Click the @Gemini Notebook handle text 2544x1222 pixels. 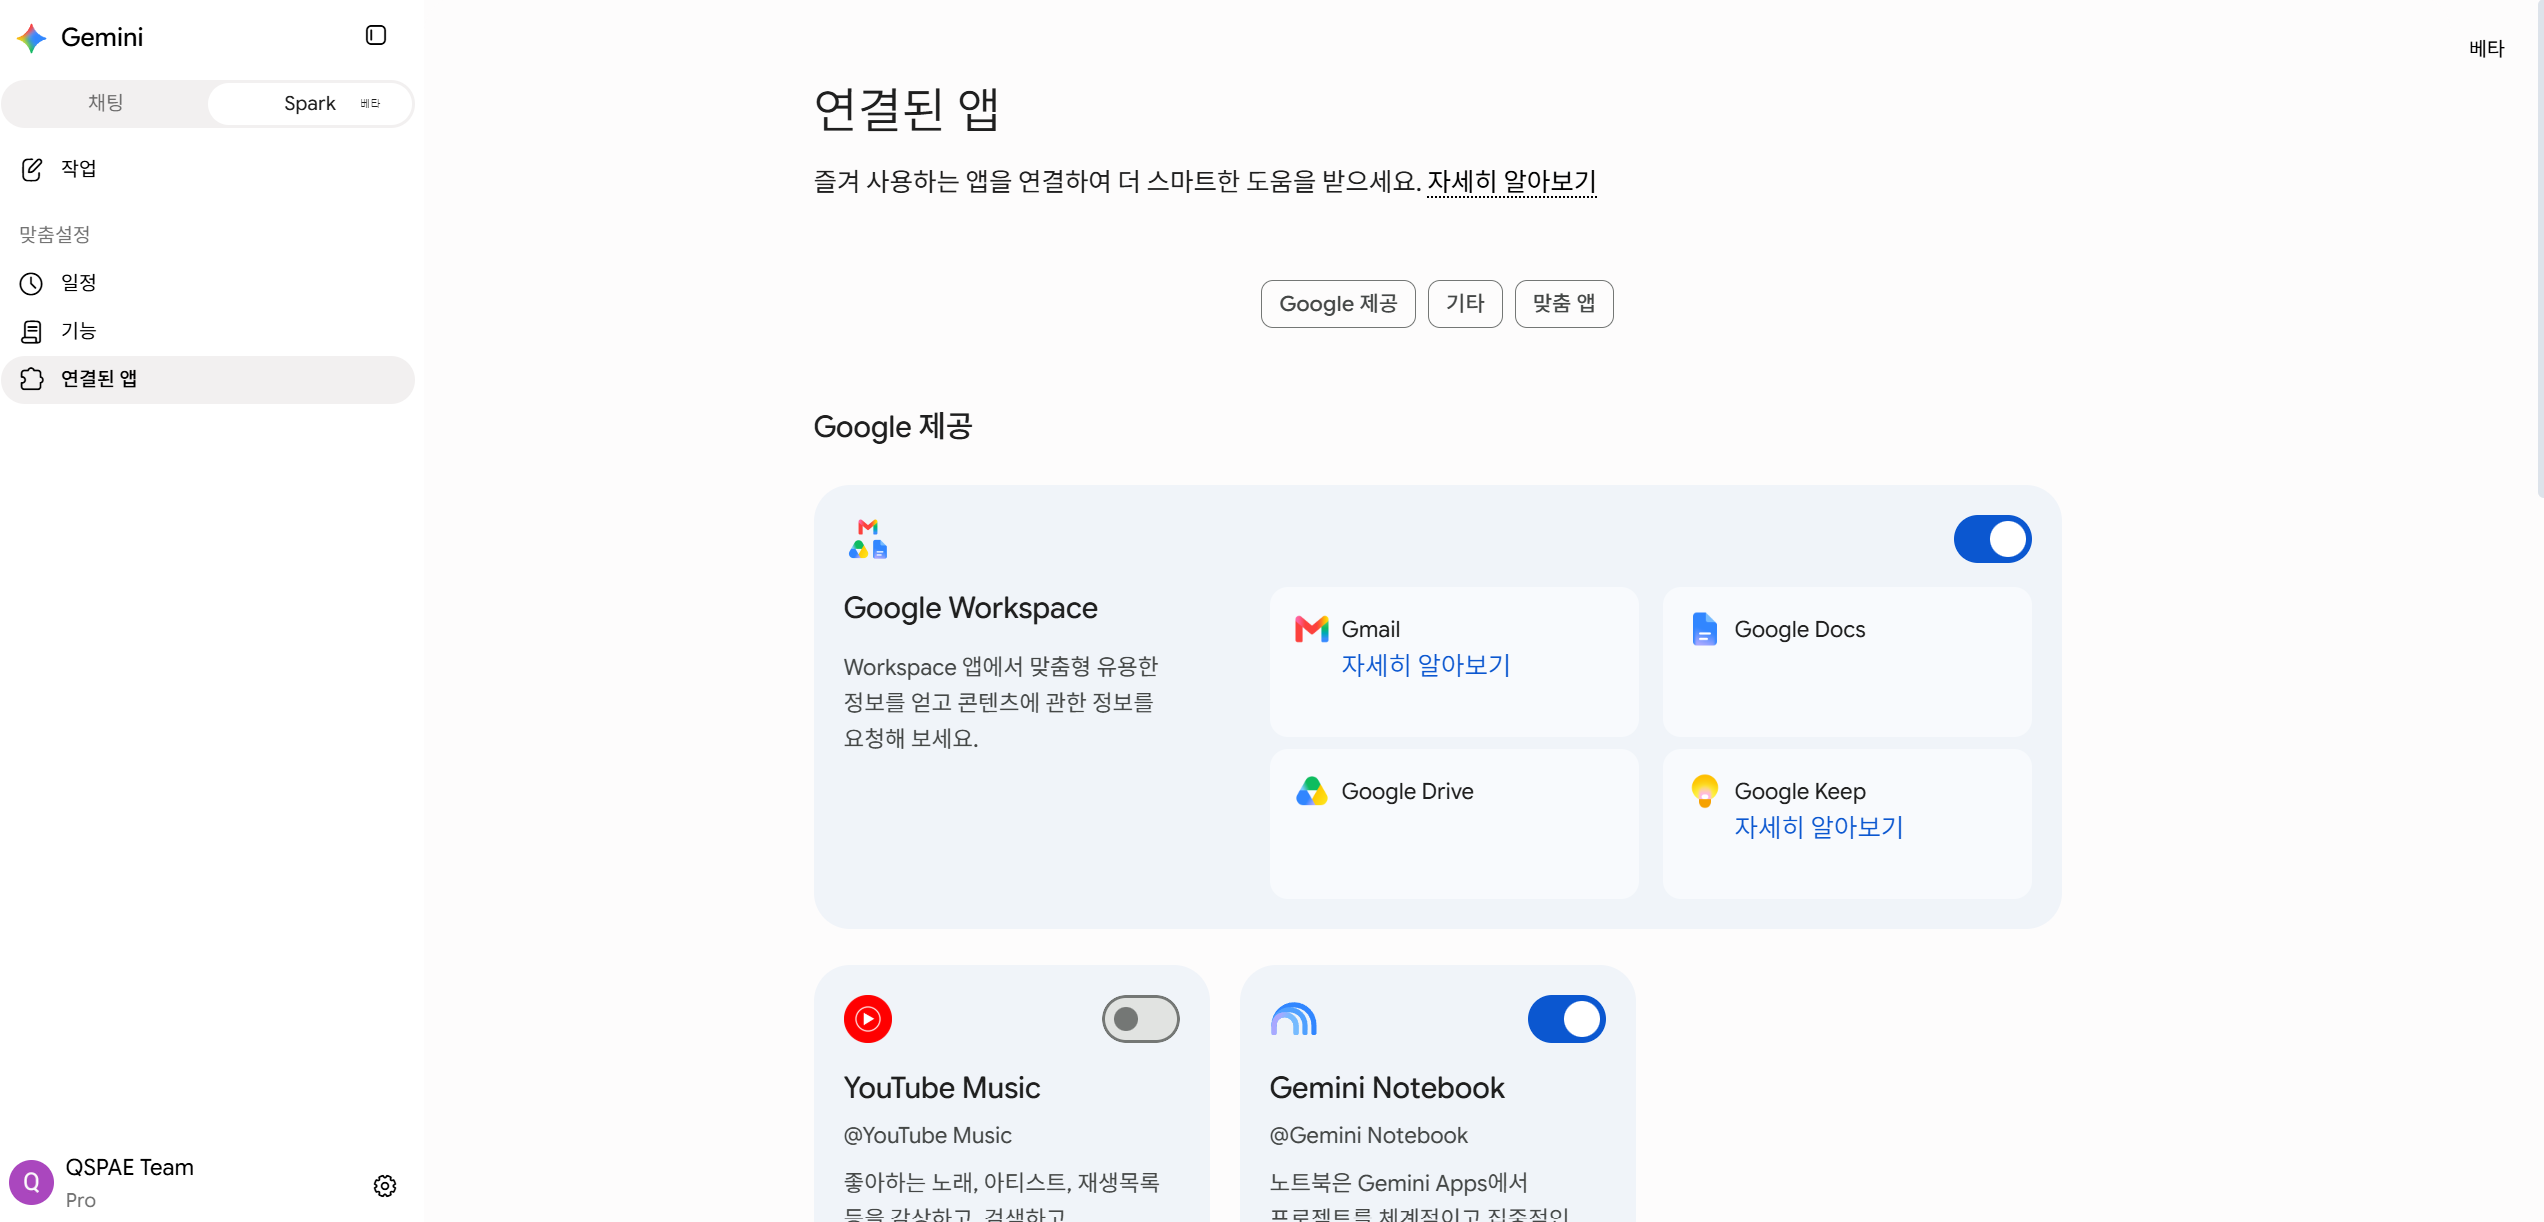(1368, 1136)
